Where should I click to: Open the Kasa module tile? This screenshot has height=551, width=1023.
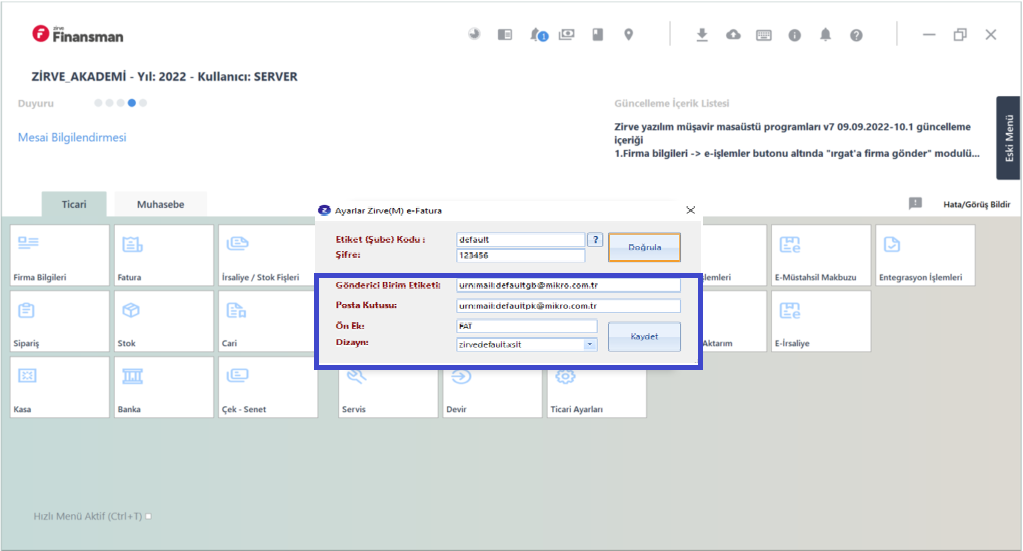point(59,387)
